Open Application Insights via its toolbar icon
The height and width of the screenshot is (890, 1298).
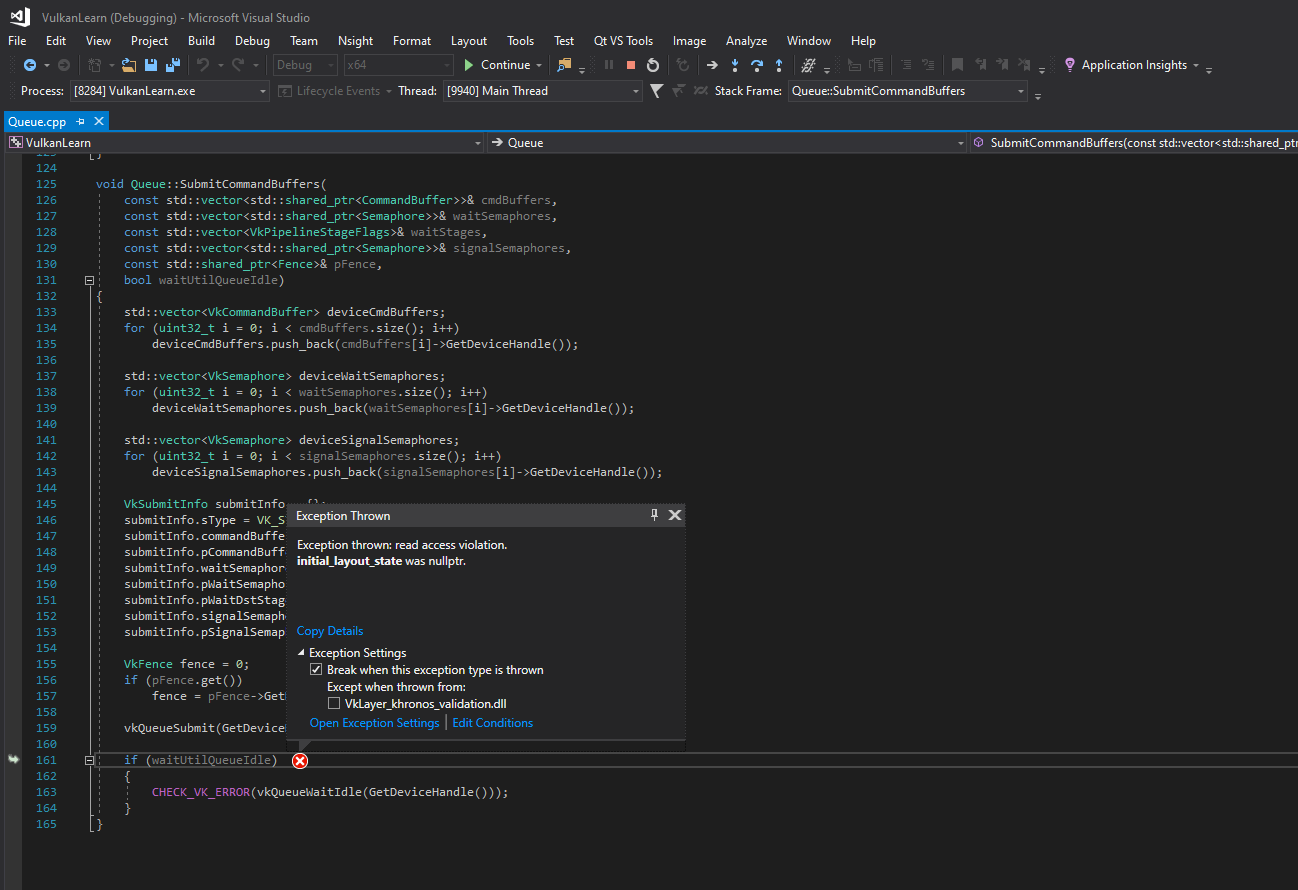[x=1070, y=65]
